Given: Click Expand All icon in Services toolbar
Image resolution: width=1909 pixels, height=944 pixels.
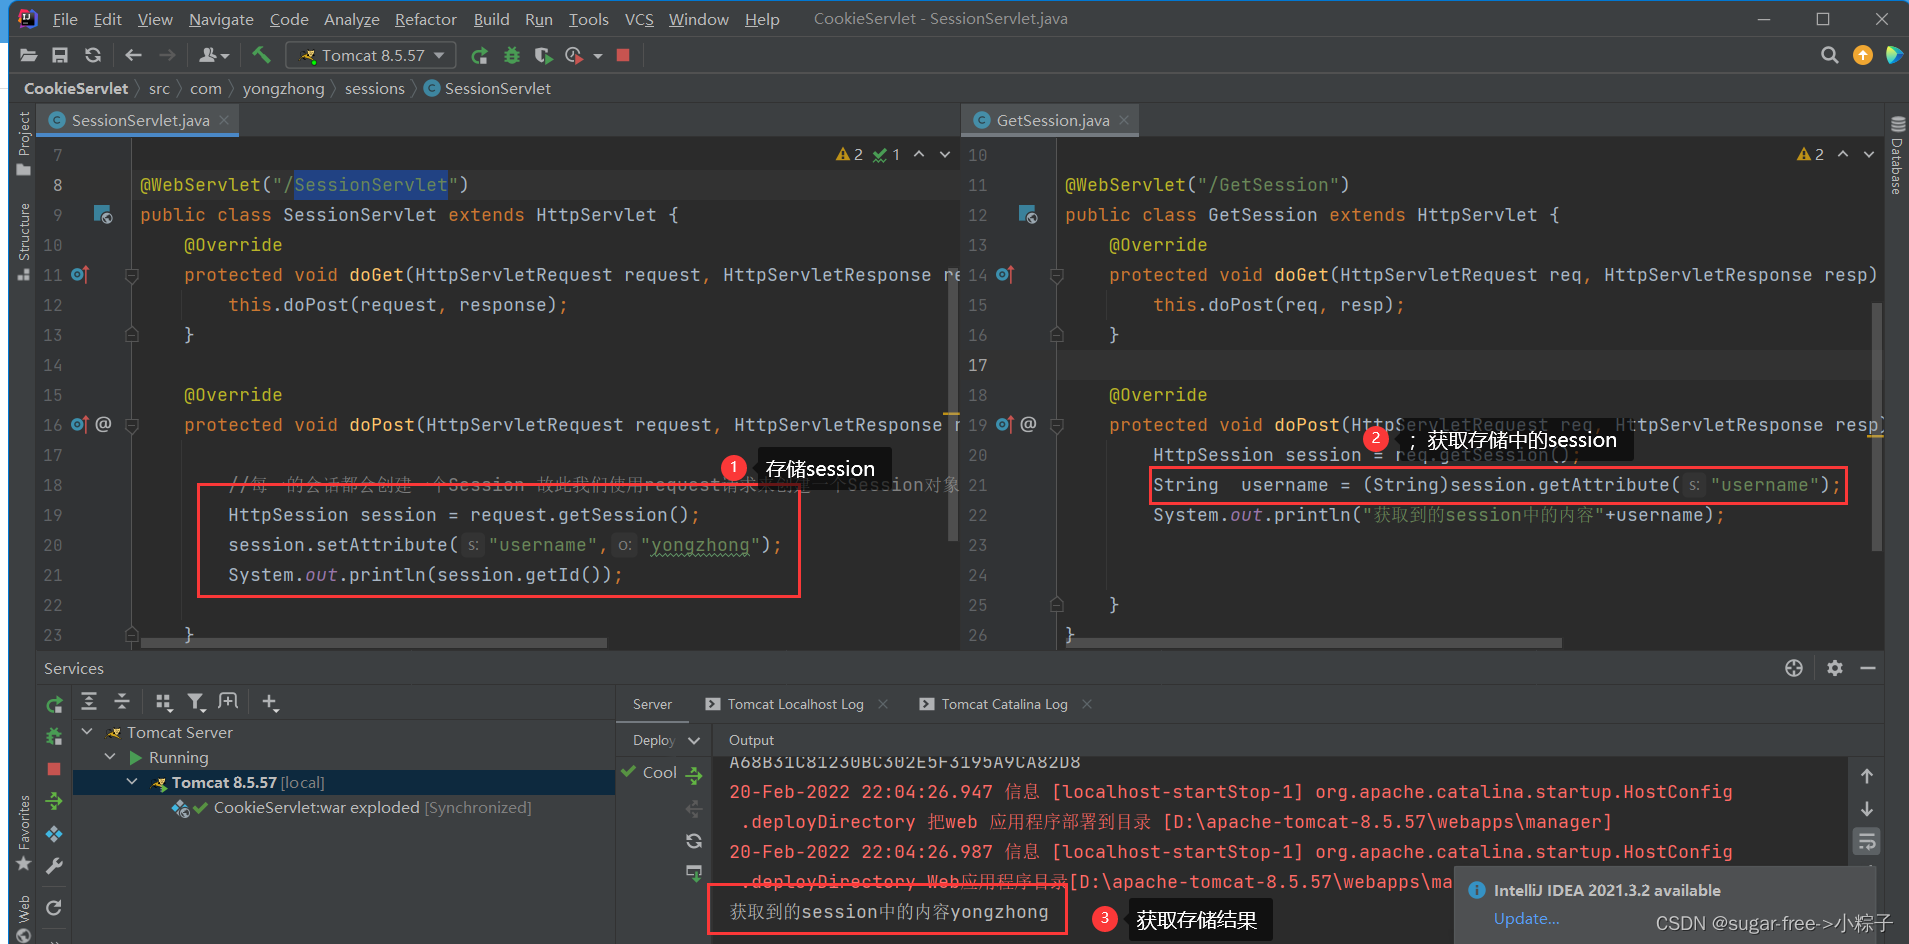Looking at the screenshot, I should [89, 701].
